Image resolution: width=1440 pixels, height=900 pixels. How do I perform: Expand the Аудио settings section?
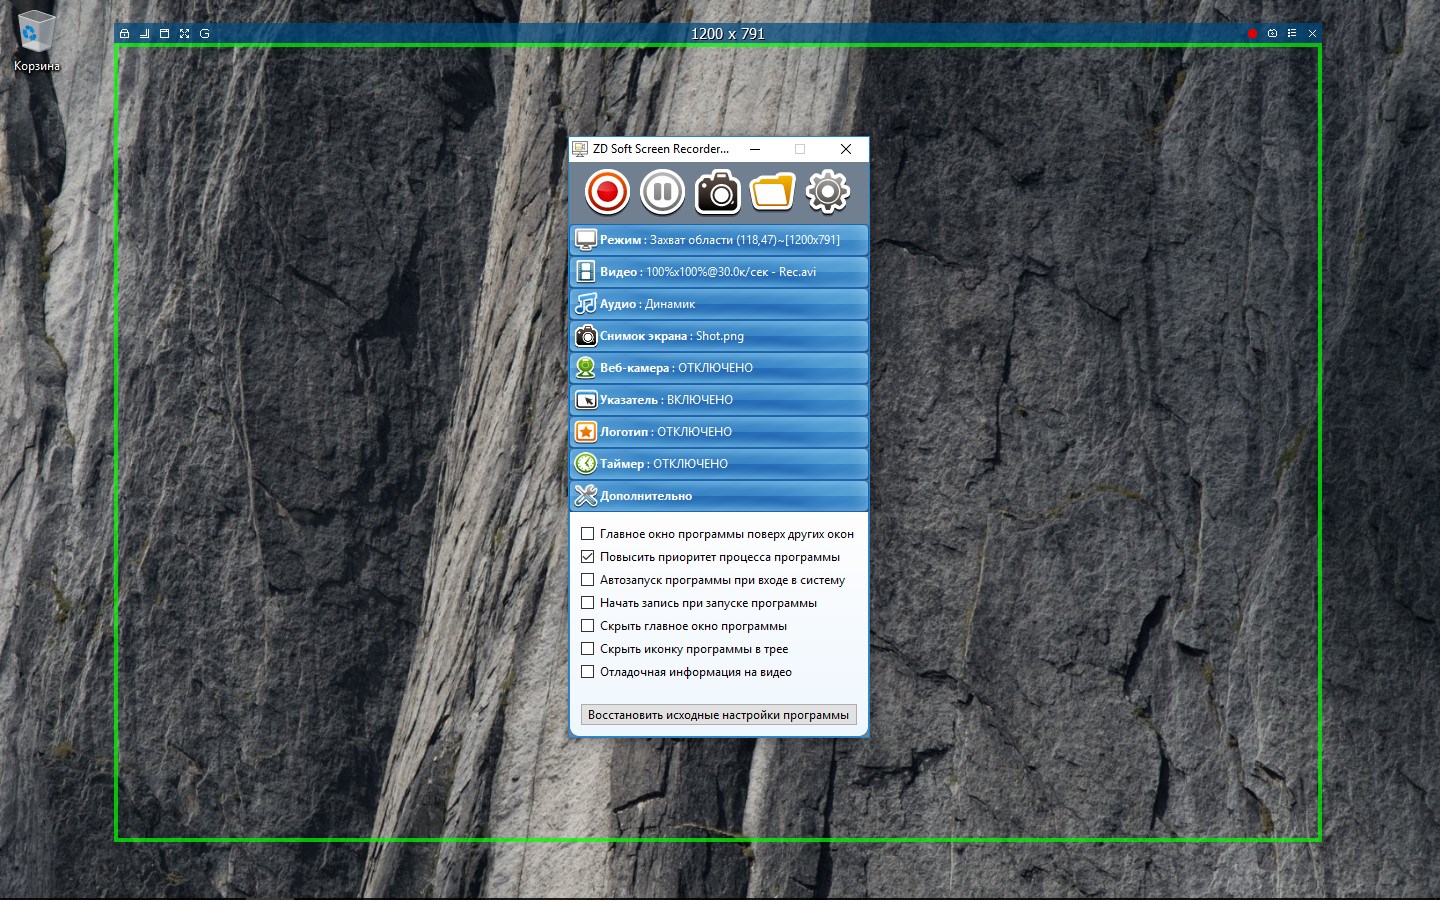[718, 304]
